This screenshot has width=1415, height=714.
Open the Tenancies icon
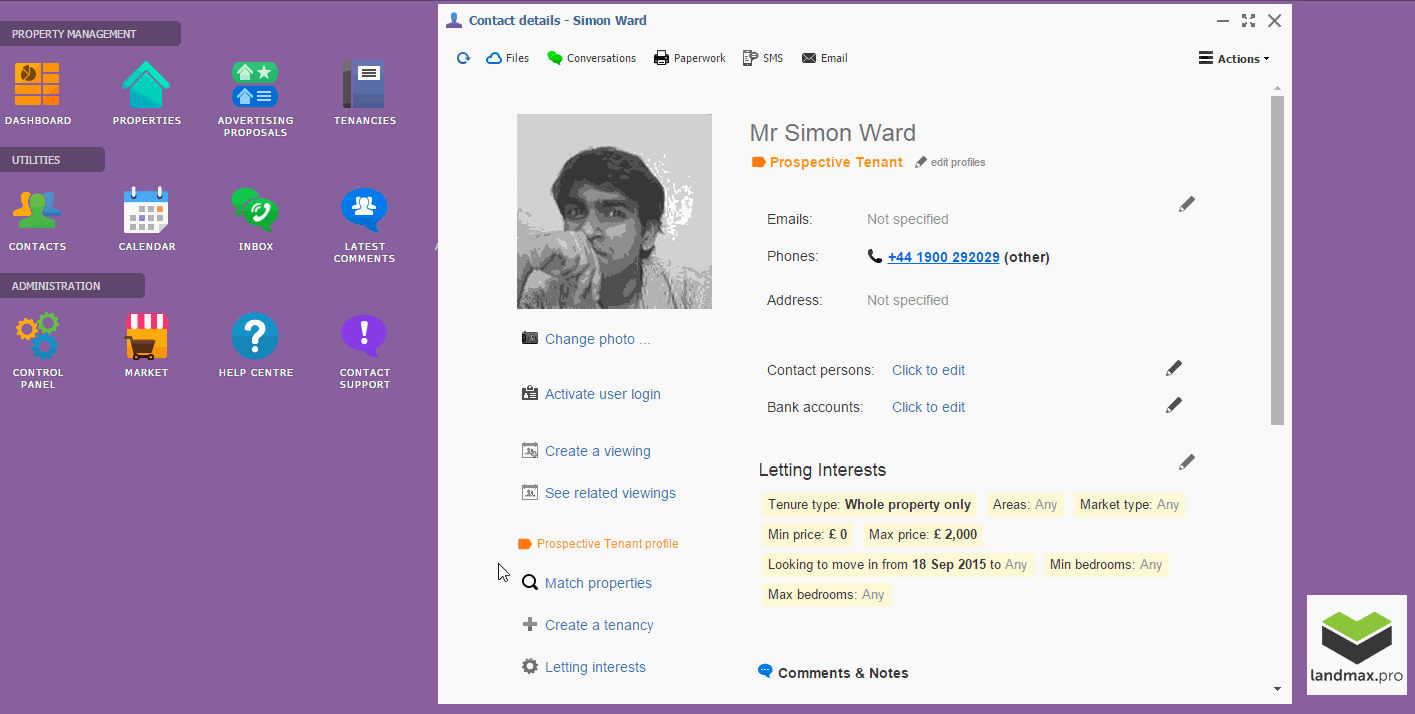pyautogui.click(x=364, y=85)
